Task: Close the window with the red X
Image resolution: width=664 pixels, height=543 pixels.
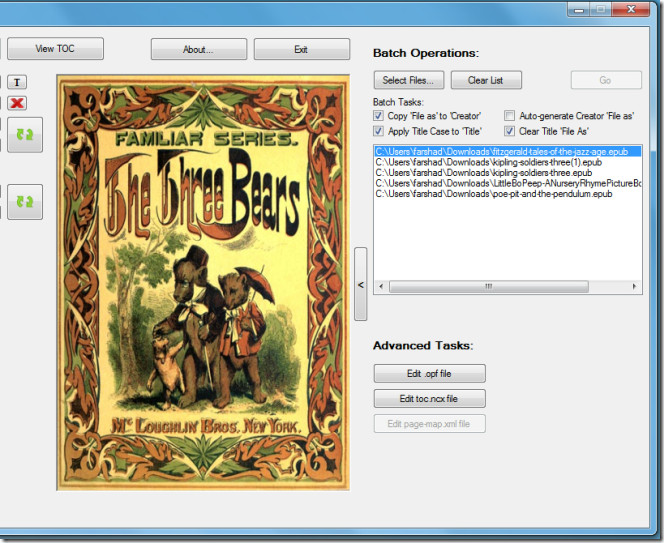Action: (636, 8)
